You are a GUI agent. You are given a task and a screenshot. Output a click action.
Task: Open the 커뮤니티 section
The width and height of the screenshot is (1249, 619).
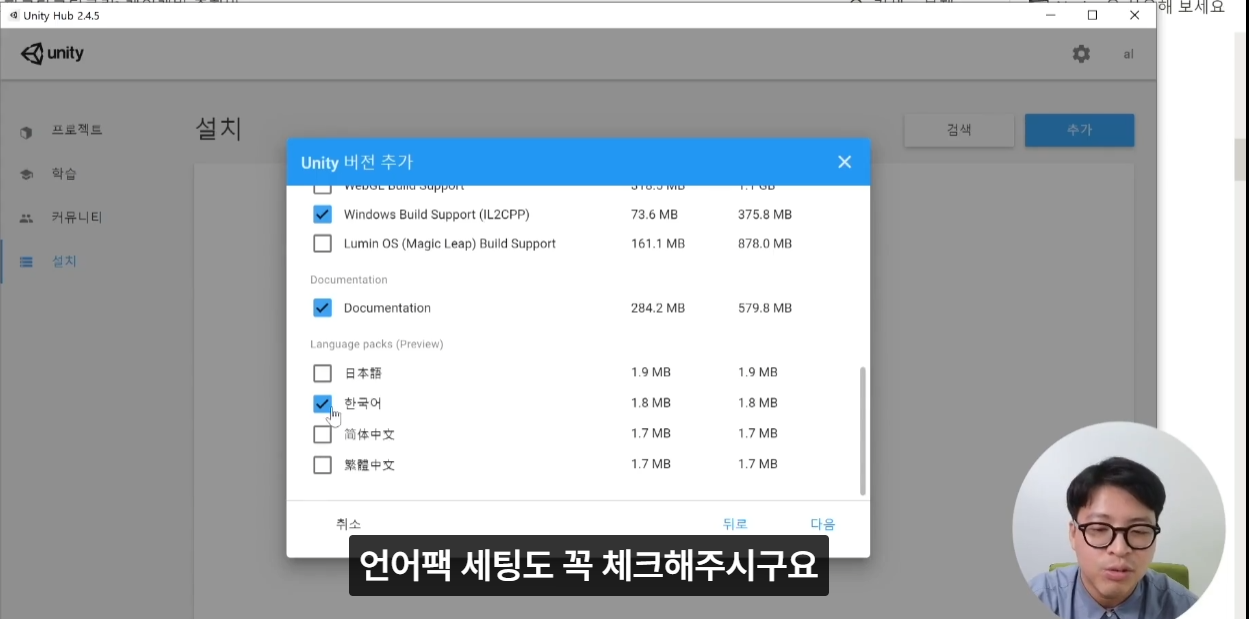tap(77, 218)
